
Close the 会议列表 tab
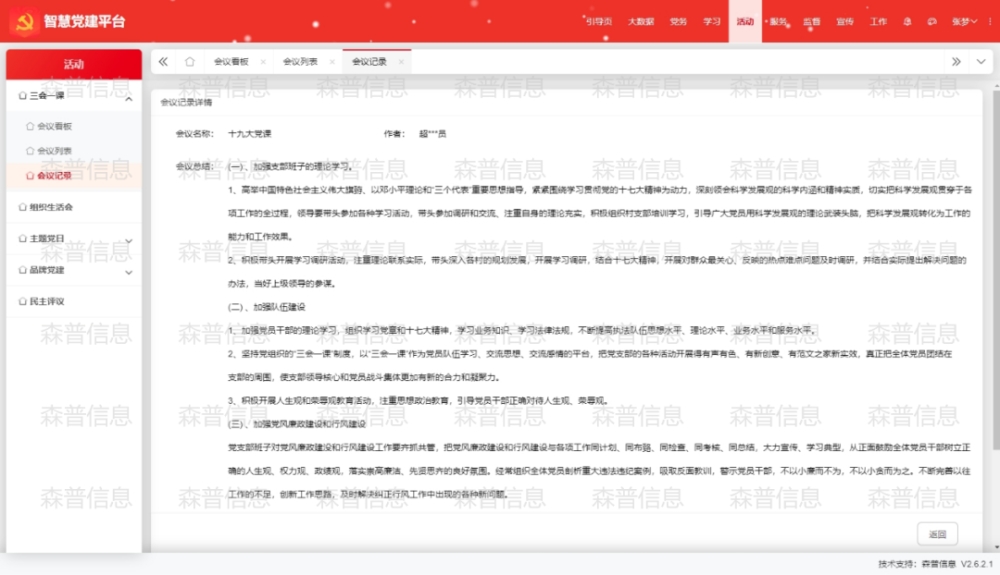[x=332, y=62]
